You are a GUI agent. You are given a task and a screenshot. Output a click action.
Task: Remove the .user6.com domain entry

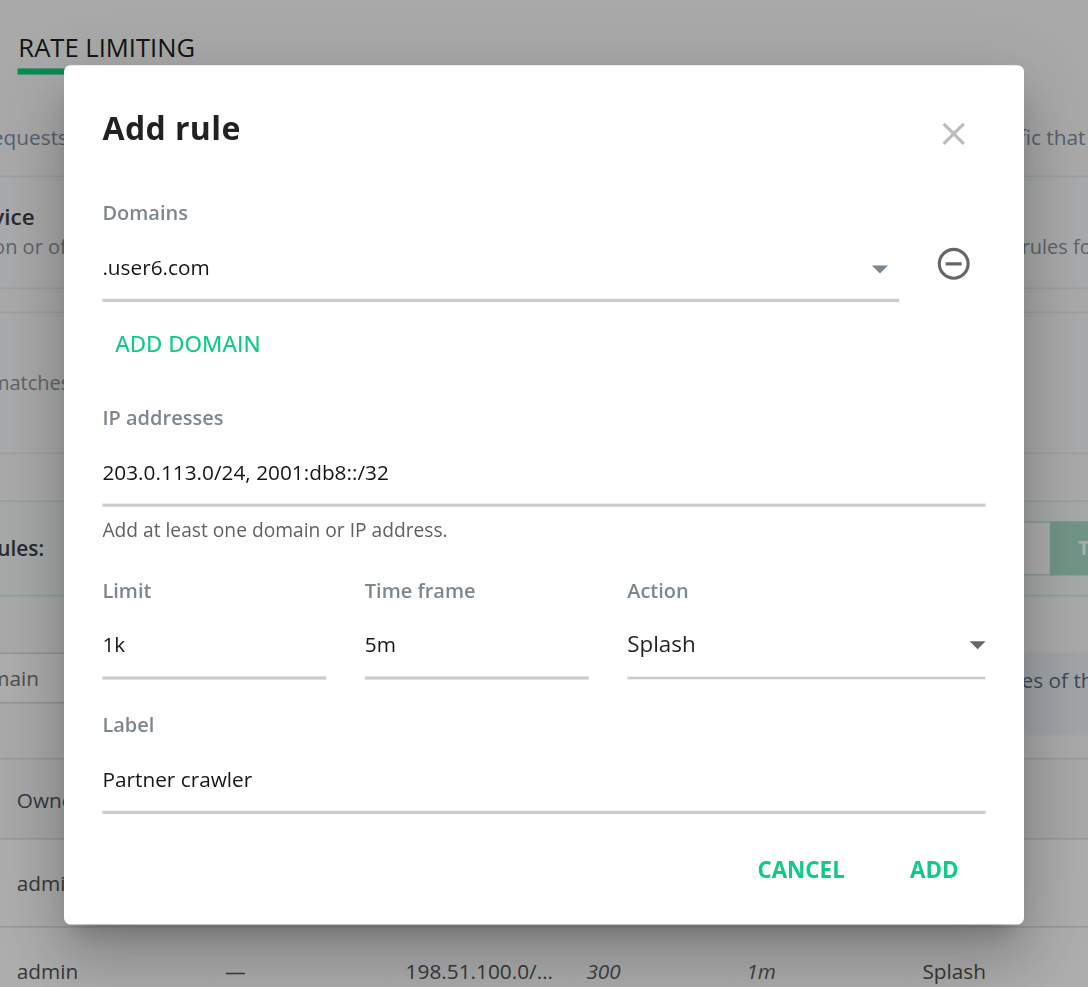953,264
